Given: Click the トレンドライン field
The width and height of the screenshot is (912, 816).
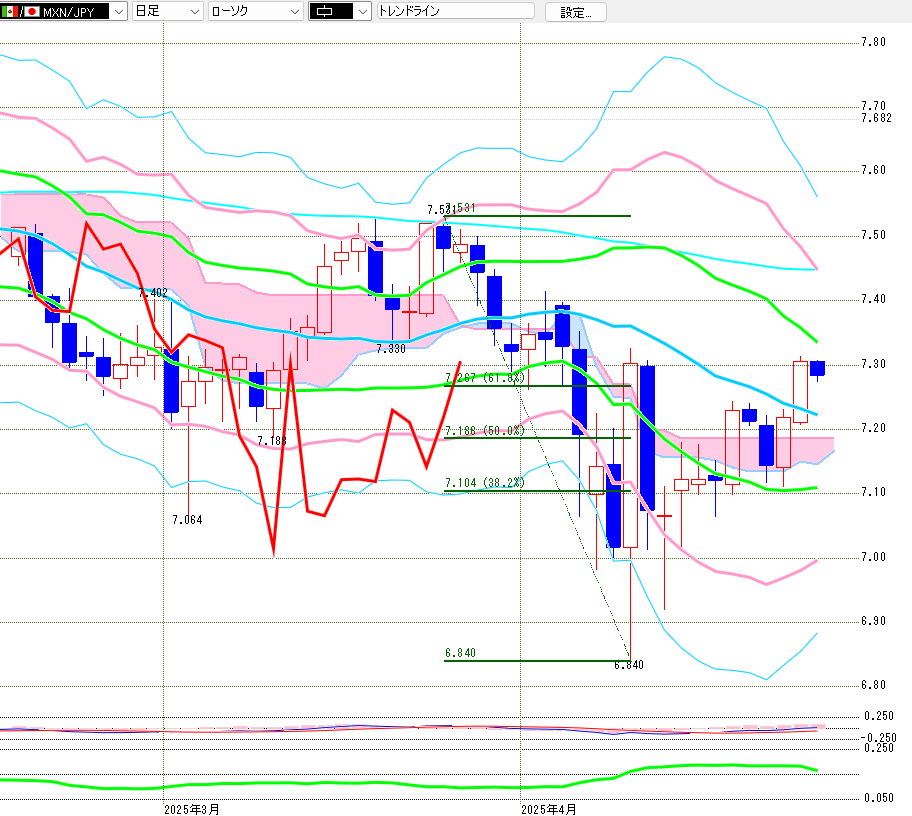Looking at the screenshot, I should [x=455, y=11].
